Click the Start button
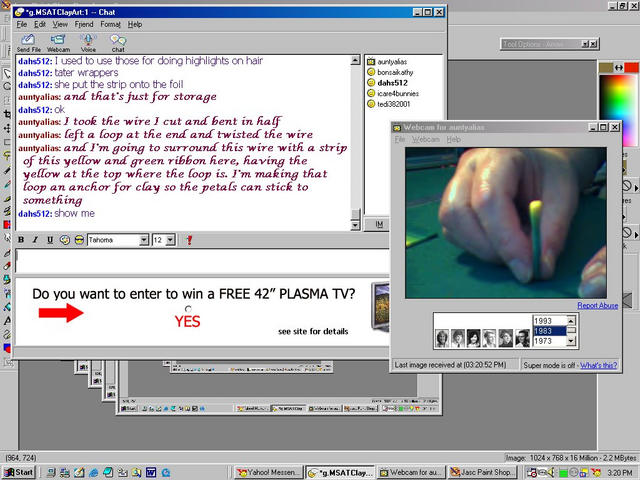This screenshot has height=480, width=640. [x=19, y=472]
